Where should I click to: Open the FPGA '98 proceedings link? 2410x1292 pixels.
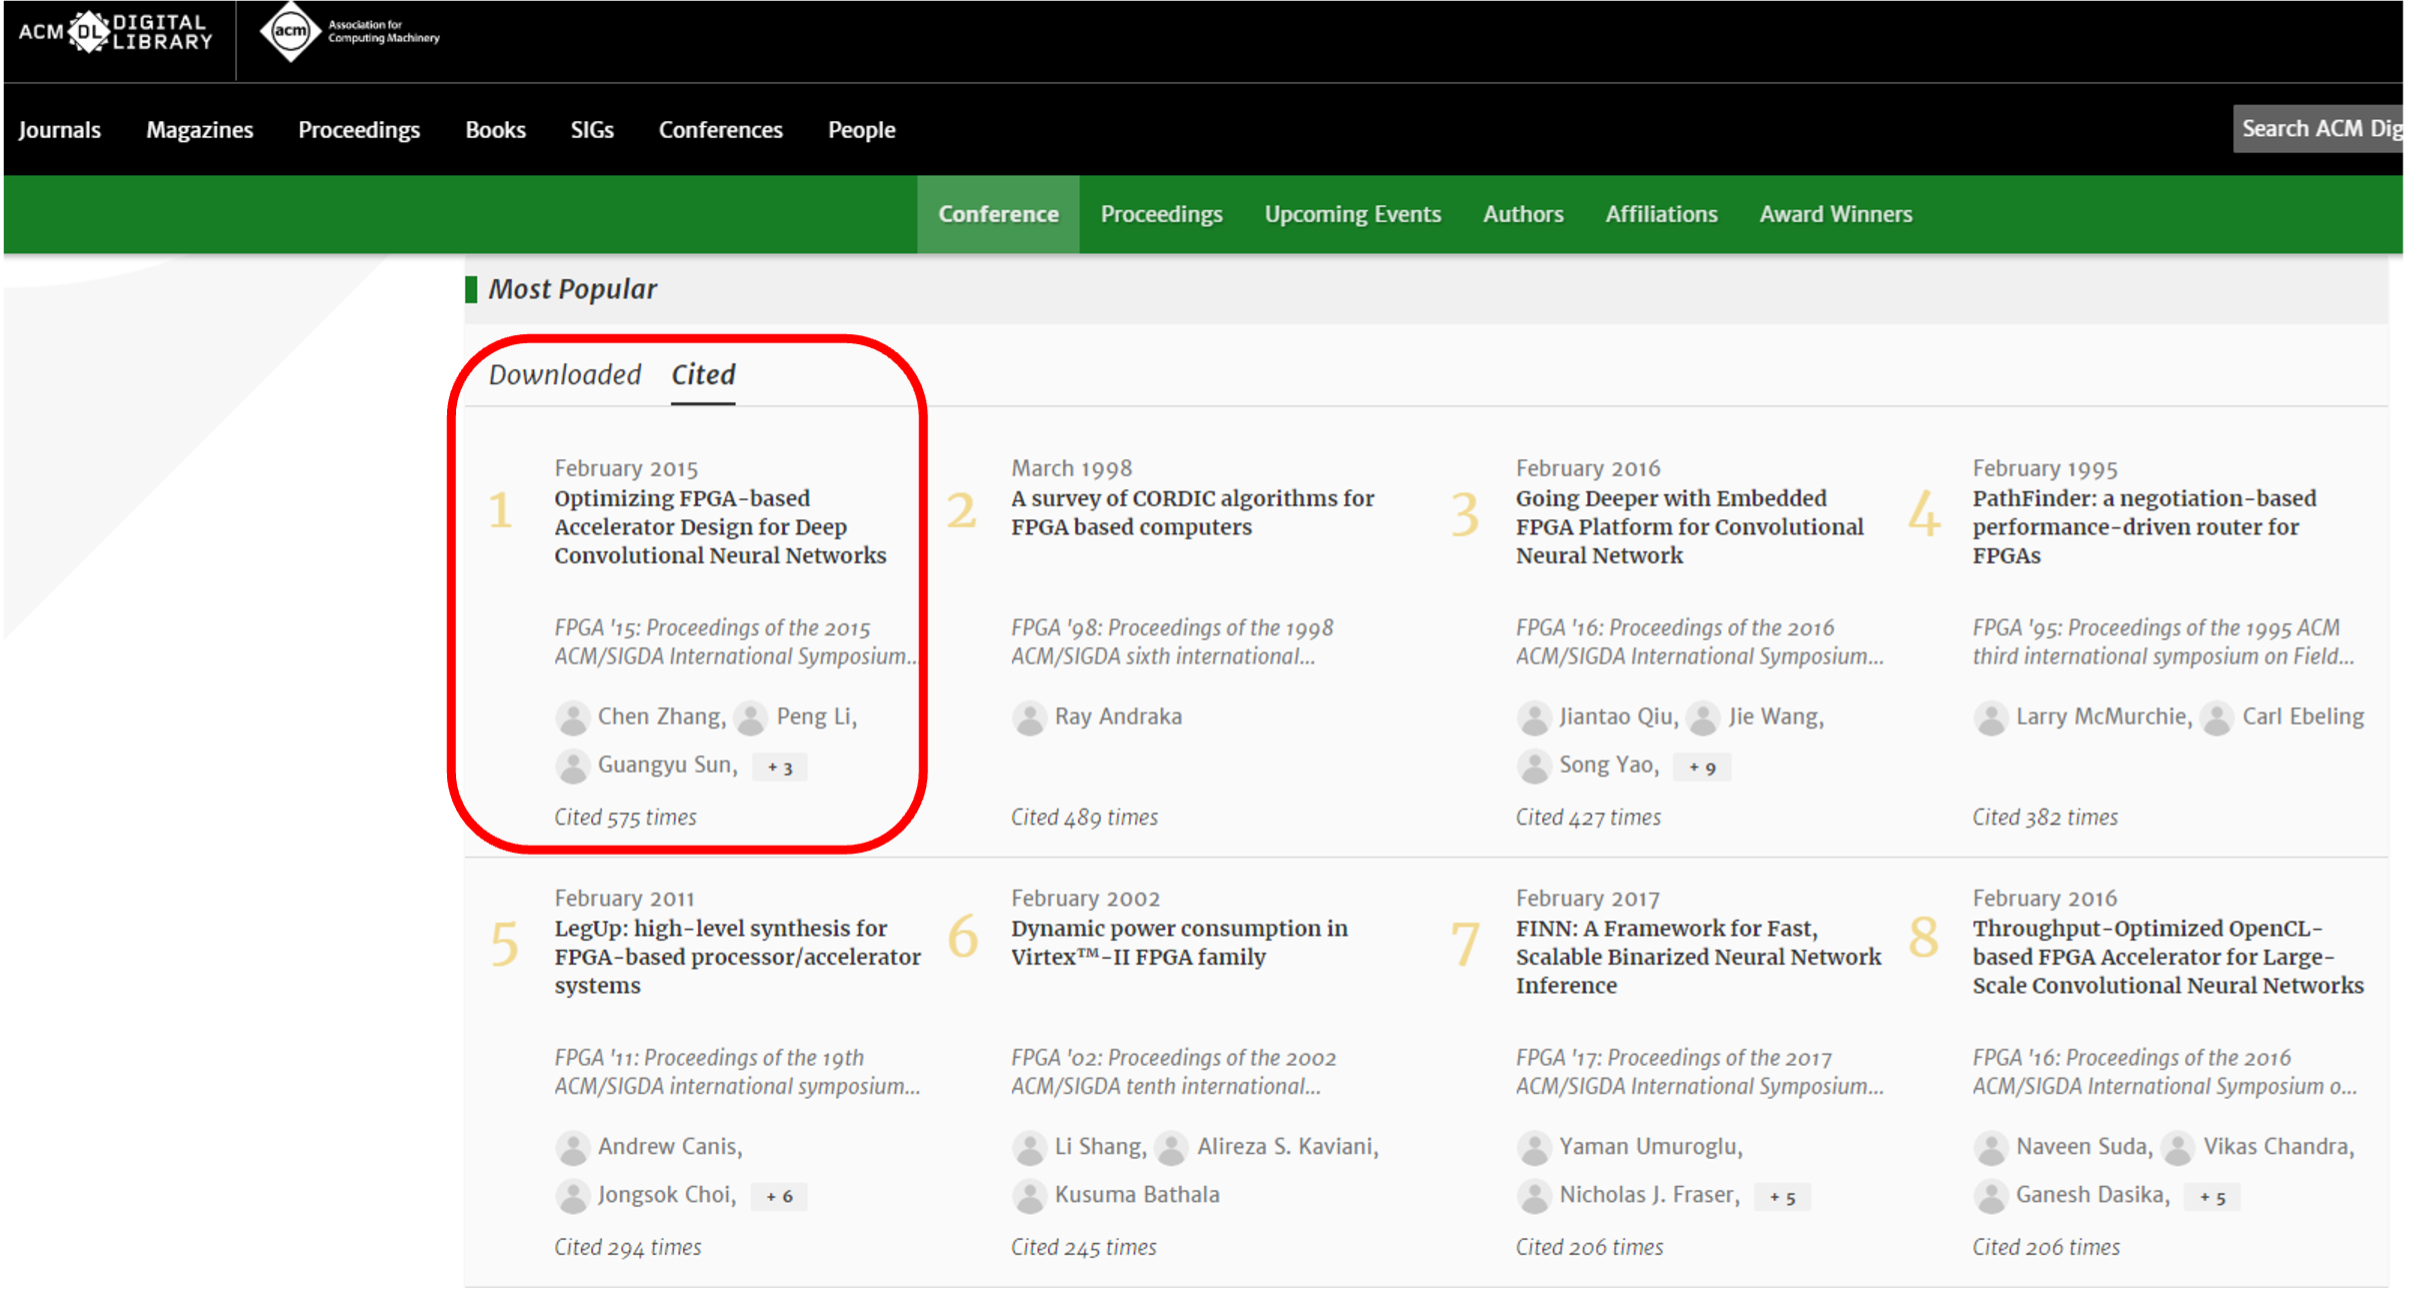click(1172, 642)
